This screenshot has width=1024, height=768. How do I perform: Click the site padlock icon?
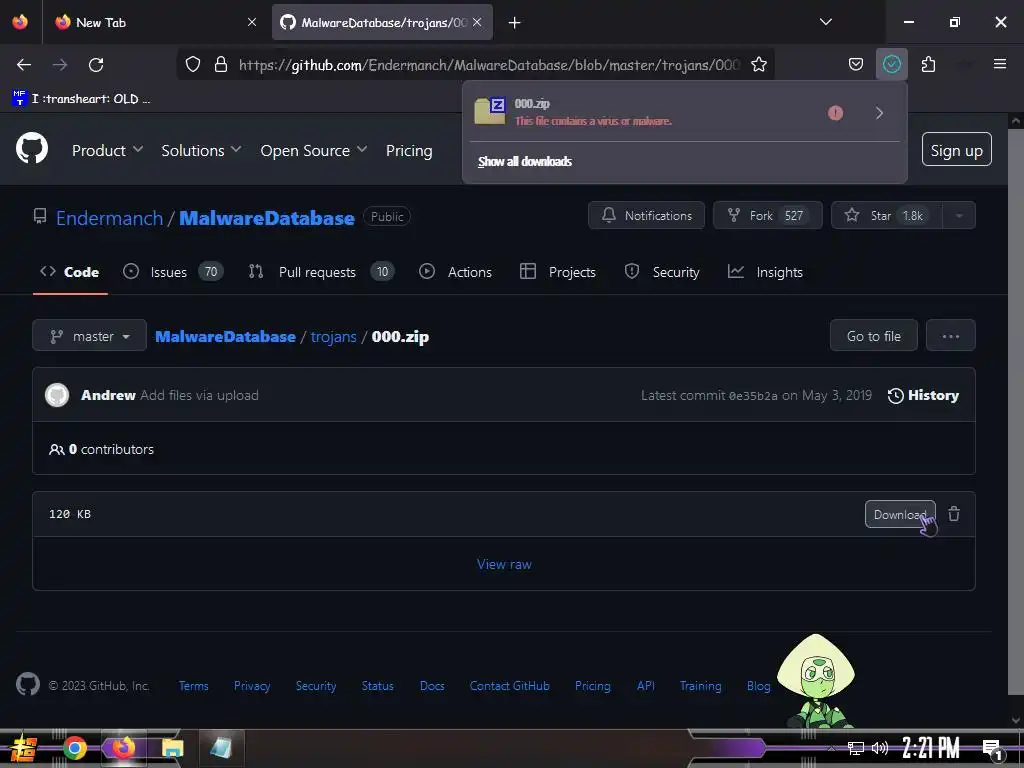coord(221,65)
